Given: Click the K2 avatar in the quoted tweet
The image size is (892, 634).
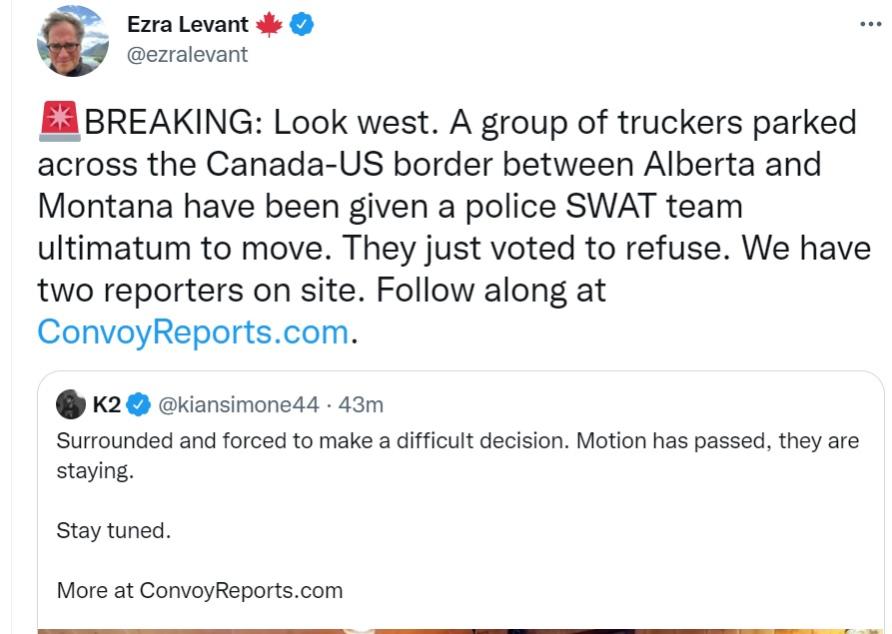Looking at the screenshot, I should (x=71, y=404).
